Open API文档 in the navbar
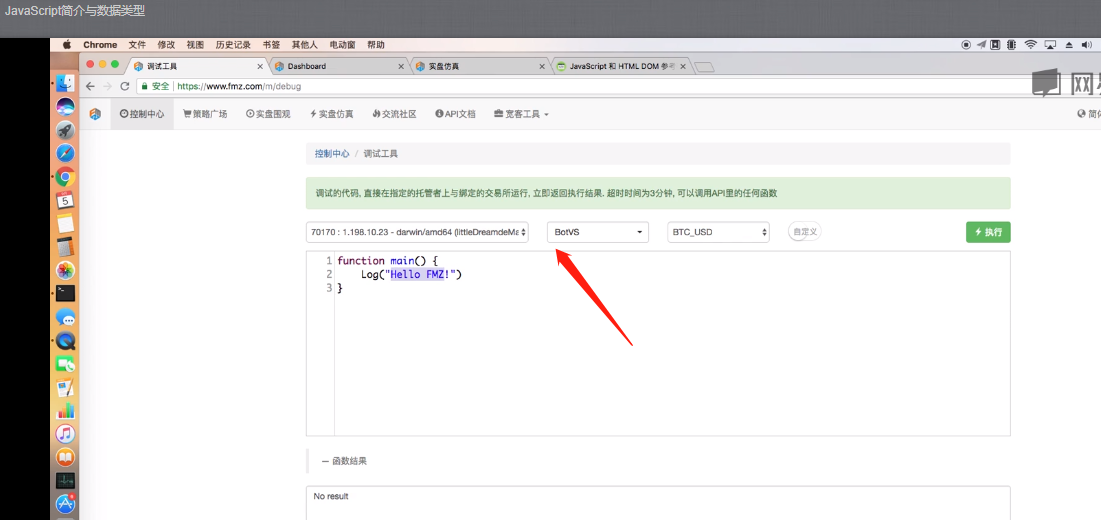1101x520 pixels. [x=455, y=114]
